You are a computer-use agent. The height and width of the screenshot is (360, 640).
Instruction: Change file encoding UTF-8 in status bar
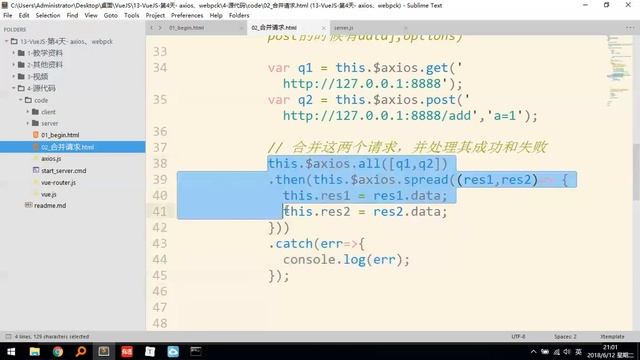[x=518, y=336]
